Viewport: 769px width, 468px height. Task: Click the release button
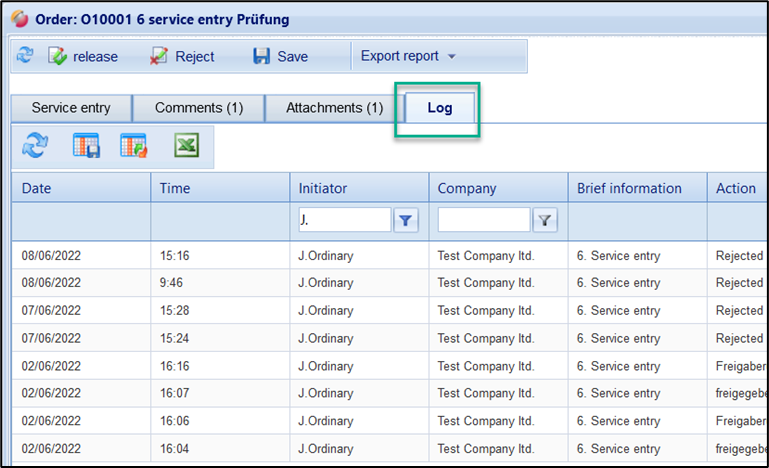click(x=83, y=56)
